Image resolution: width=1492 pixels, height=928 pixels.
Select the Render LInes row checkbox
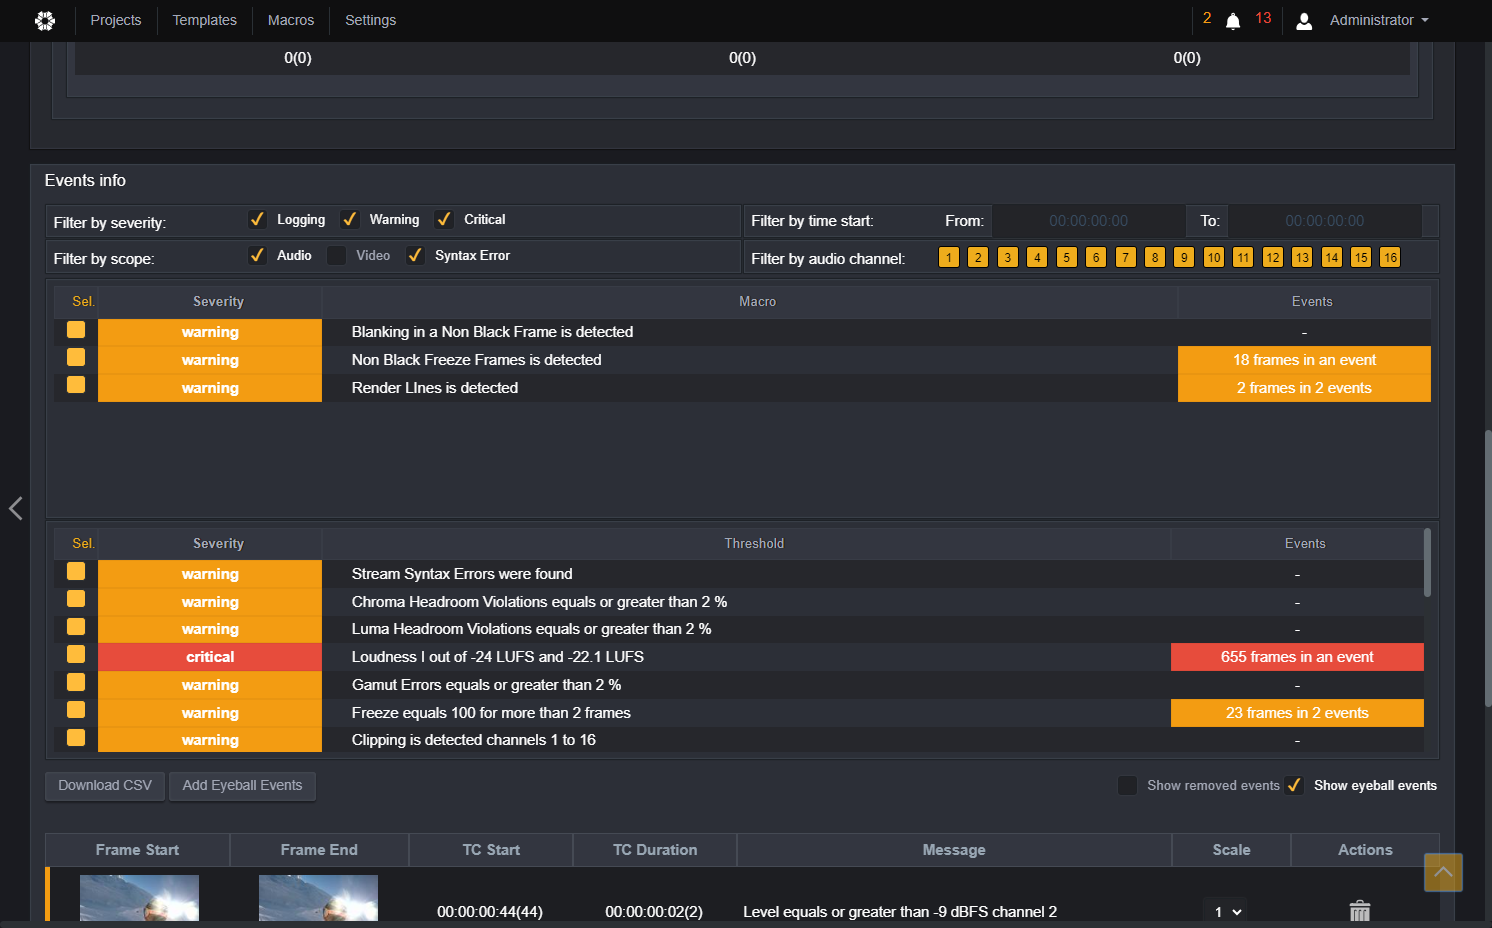point(76,385)
